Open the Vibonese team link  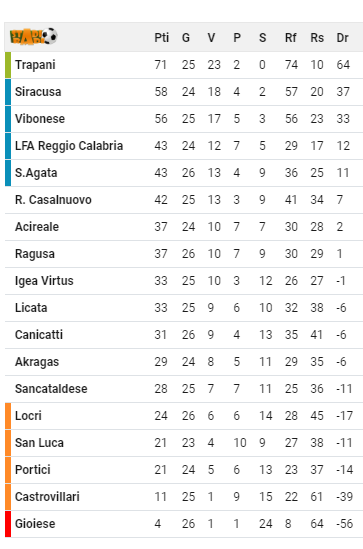point(40,119)
